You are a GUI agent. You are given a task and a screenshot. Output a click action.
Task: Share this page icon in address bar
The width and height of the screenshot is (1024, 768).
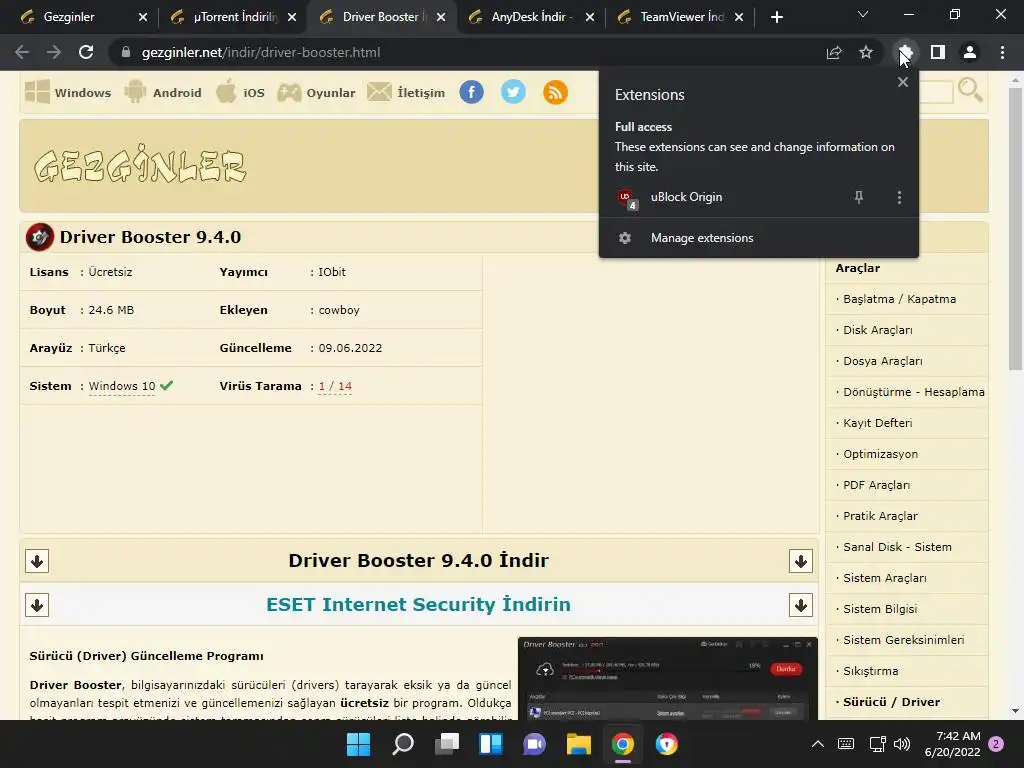click(x=834, y=52)
